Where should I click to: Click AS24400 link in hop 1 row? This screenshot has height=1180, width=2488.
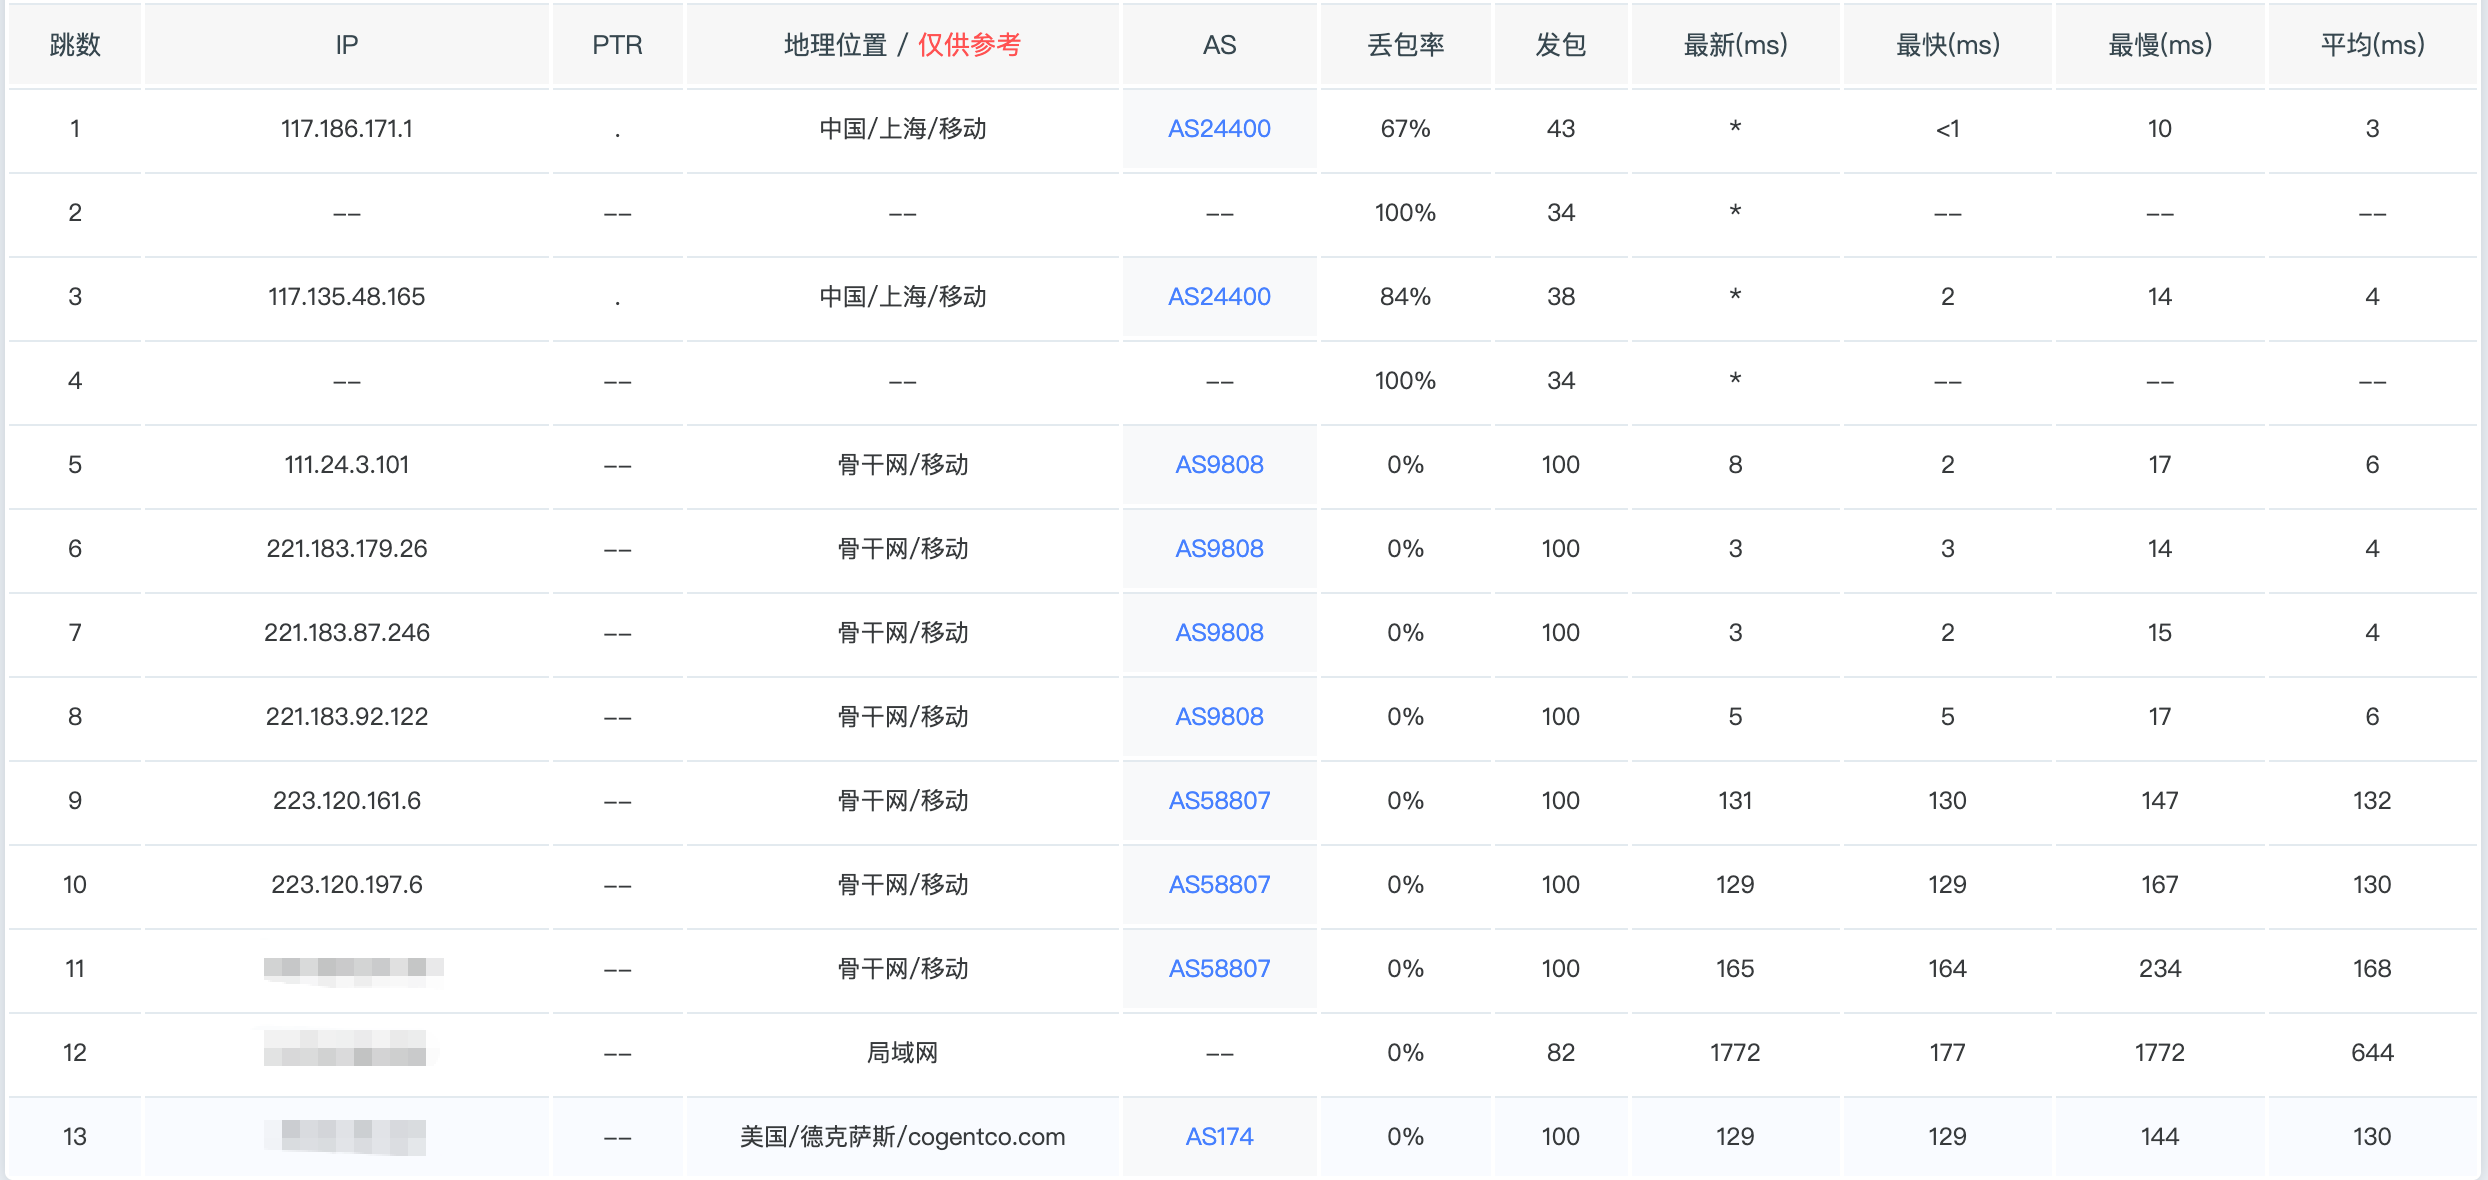(x=1219, y=129)
